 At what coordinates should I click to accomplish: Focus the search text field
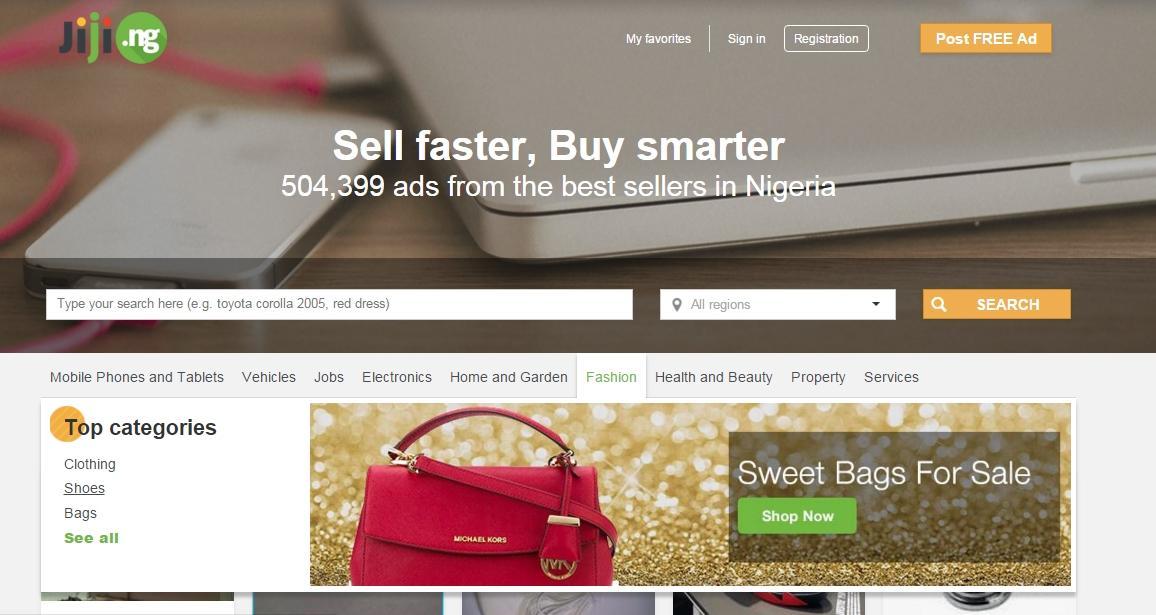[339, 304]
